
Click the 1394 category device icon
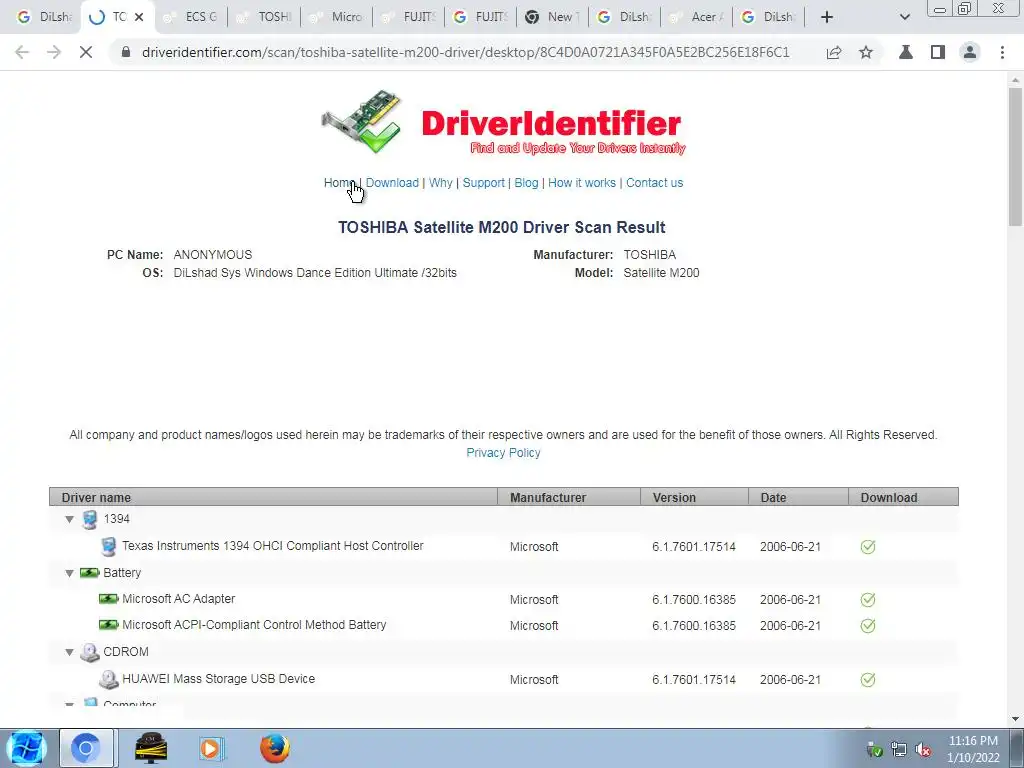pyautogui.click(x=90, y=519)
